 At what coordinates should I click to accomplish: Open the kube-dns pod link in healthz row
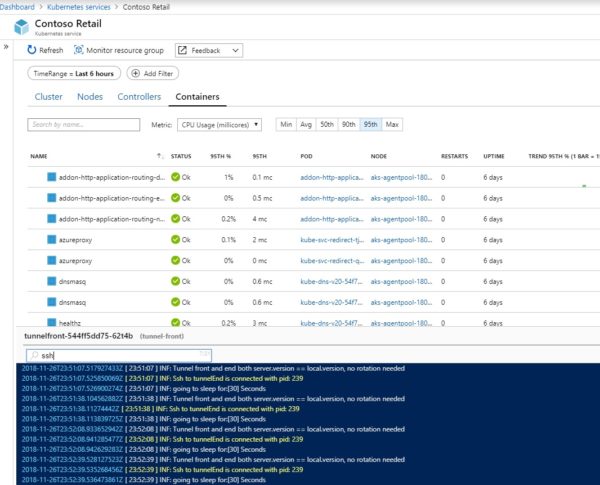coord(331,323)
